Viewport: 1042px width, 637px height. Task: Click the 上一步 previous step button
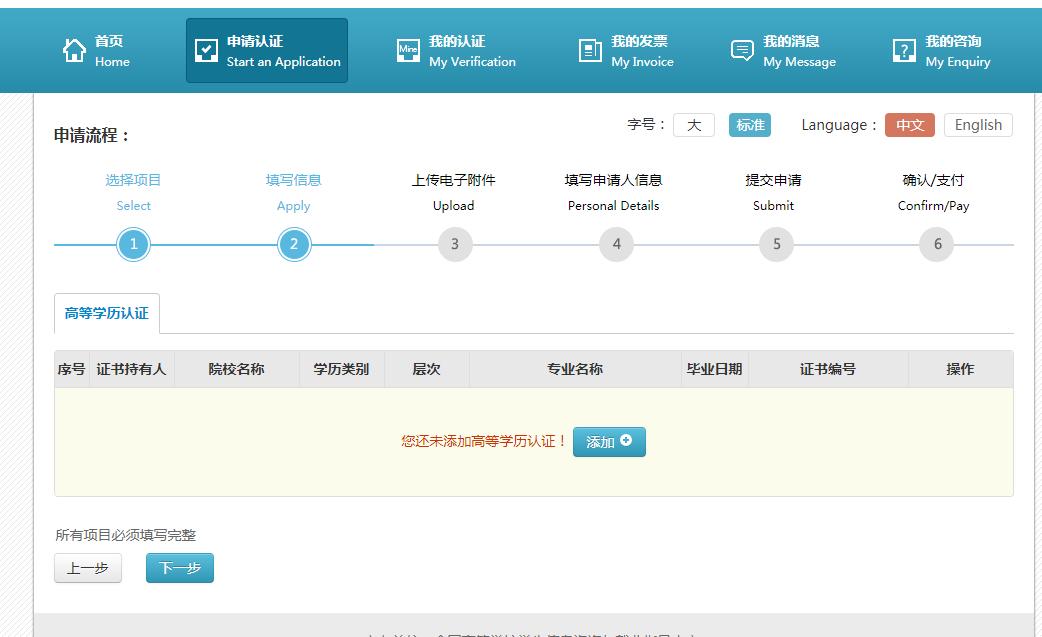click(x=87, y=567)
